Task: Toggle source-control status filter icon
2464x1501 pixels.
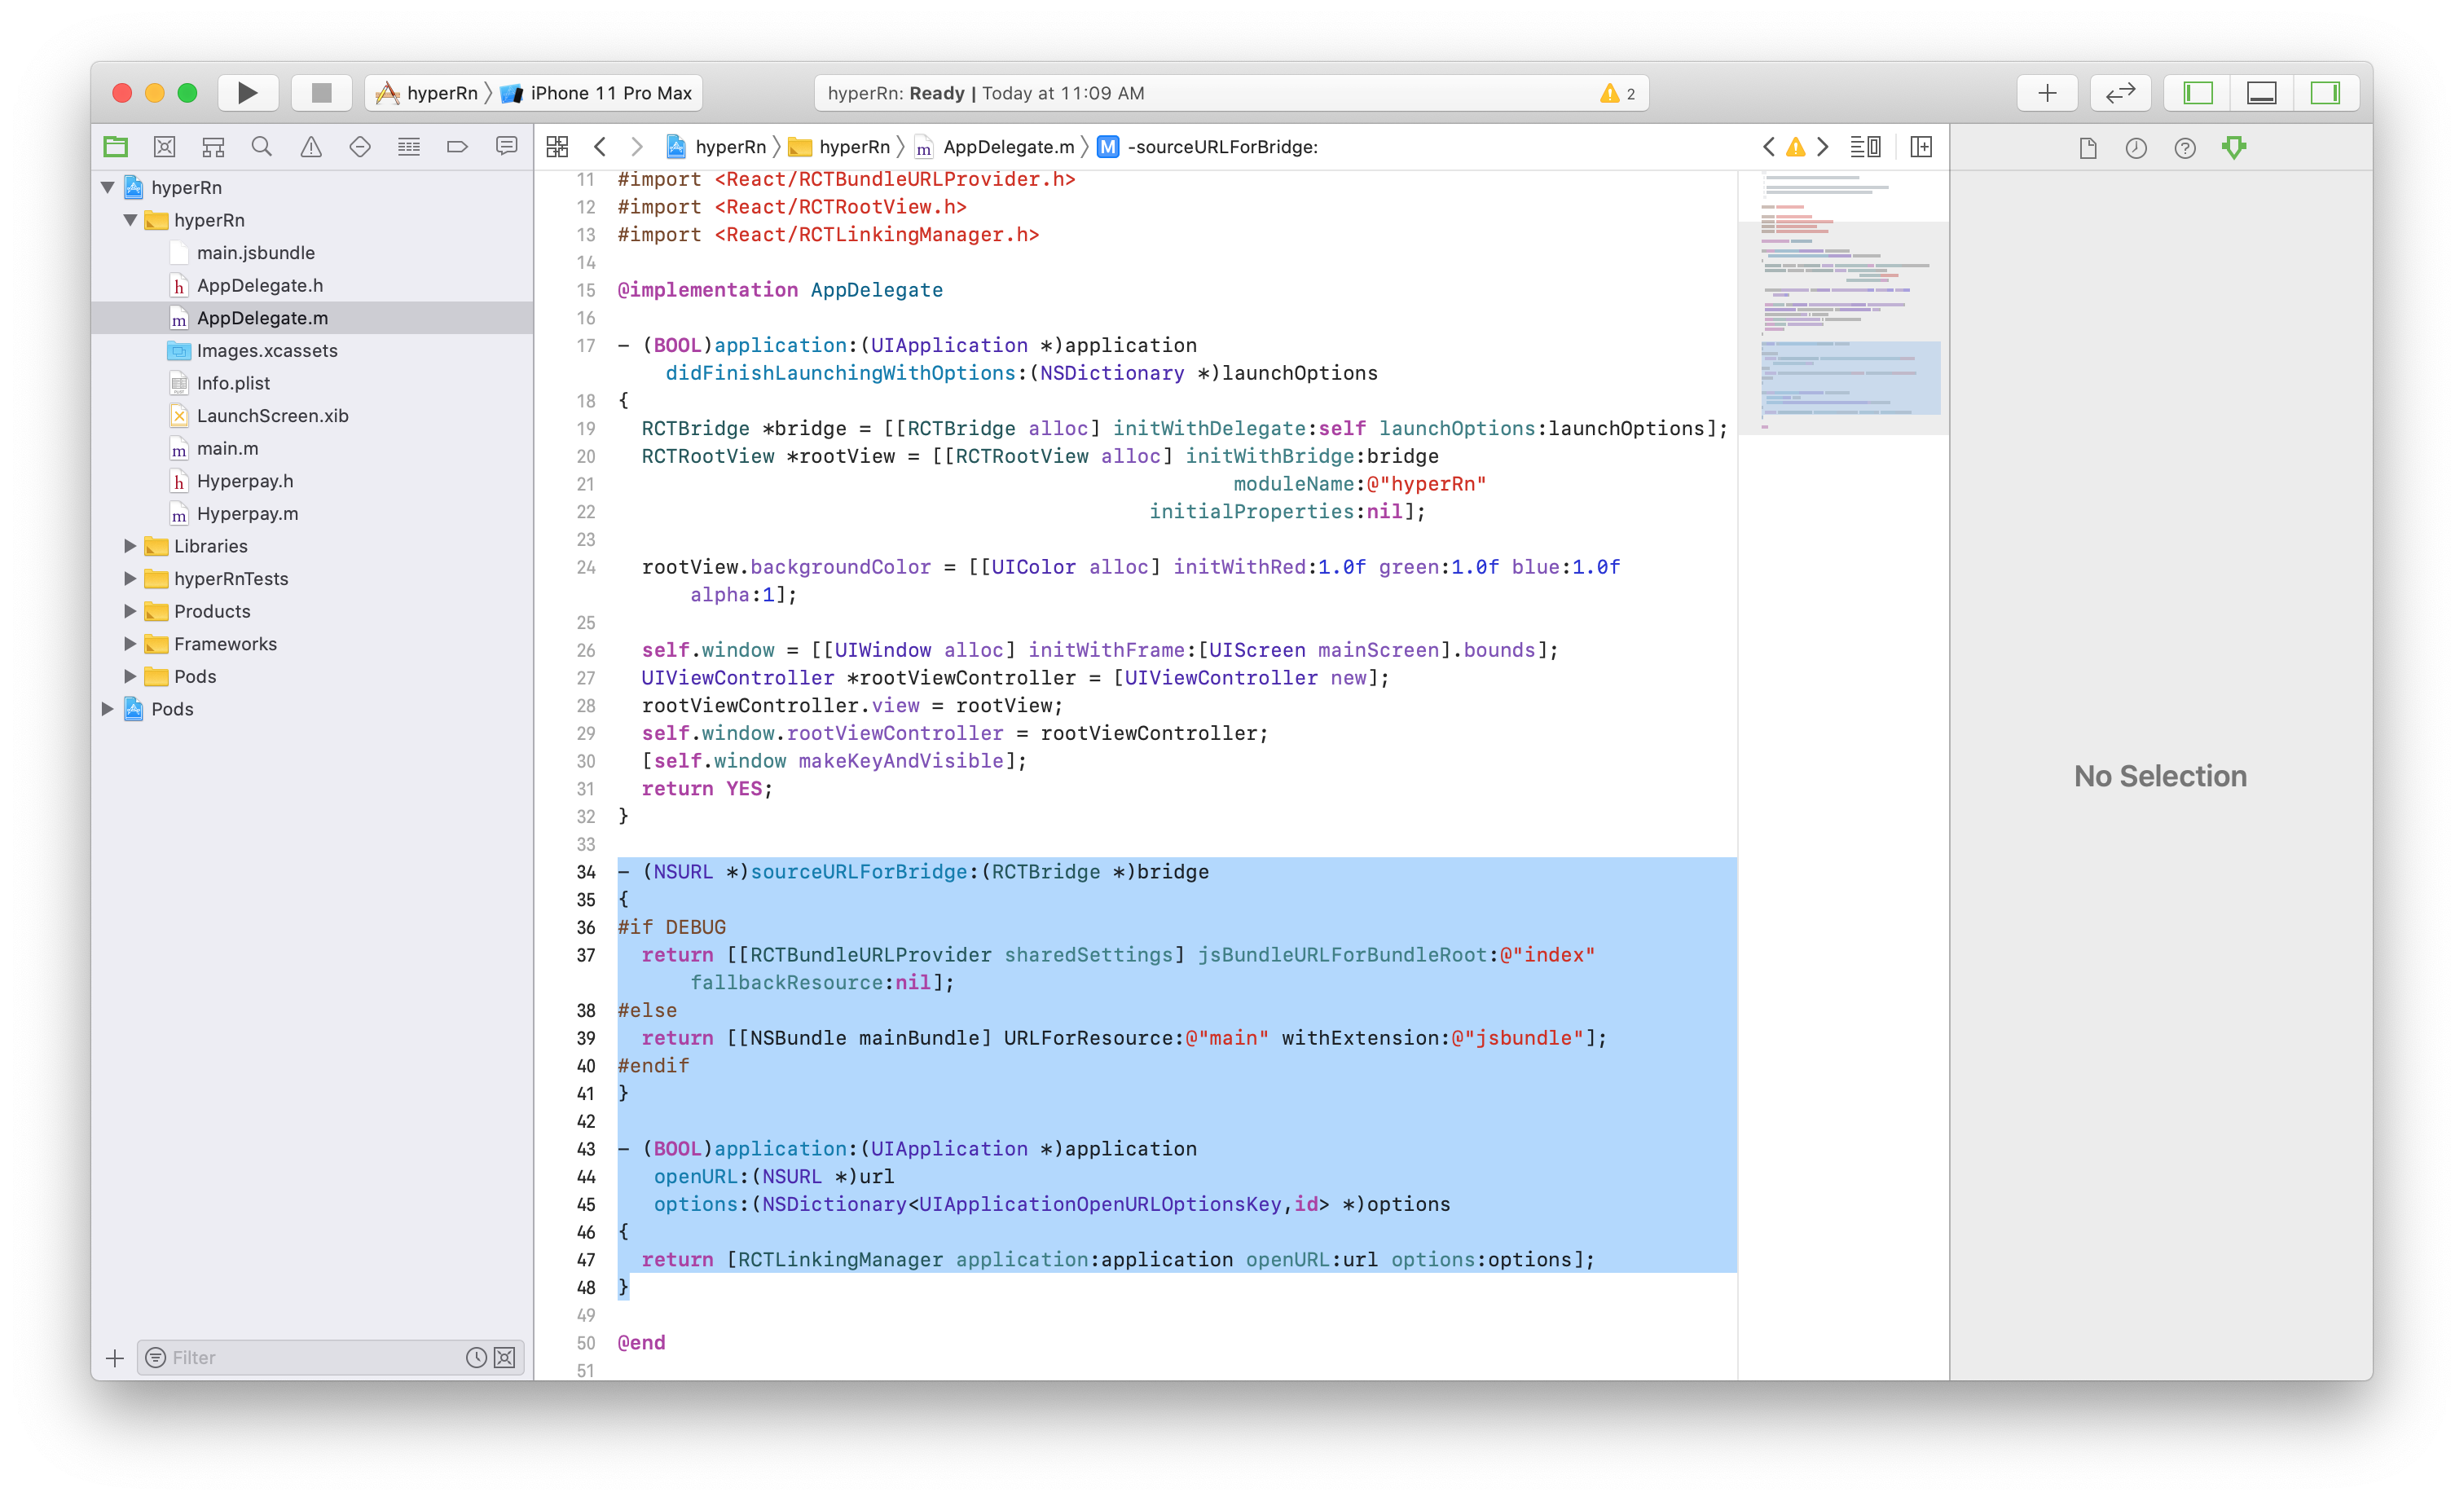Action: [x=505, y=1358]
